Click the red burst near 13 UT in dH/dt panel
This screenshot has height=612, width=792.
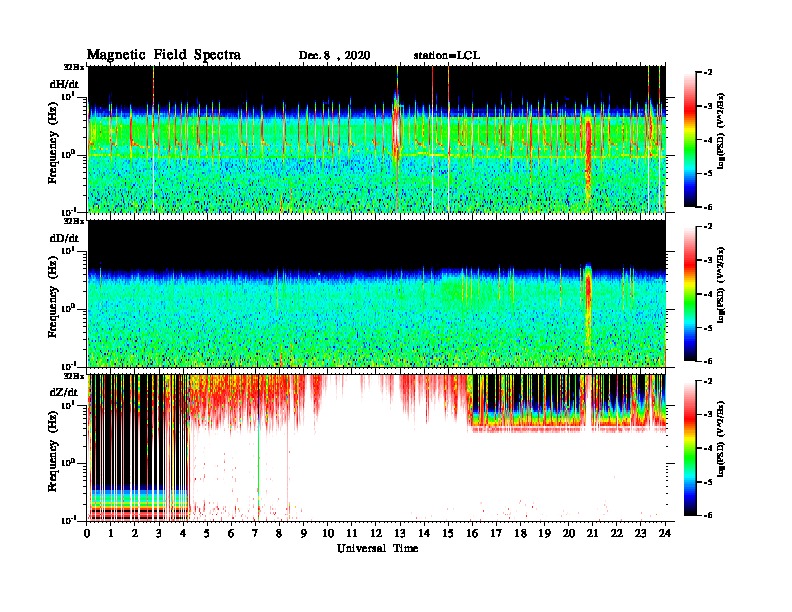pyautogui.click(x=396, y=131)
